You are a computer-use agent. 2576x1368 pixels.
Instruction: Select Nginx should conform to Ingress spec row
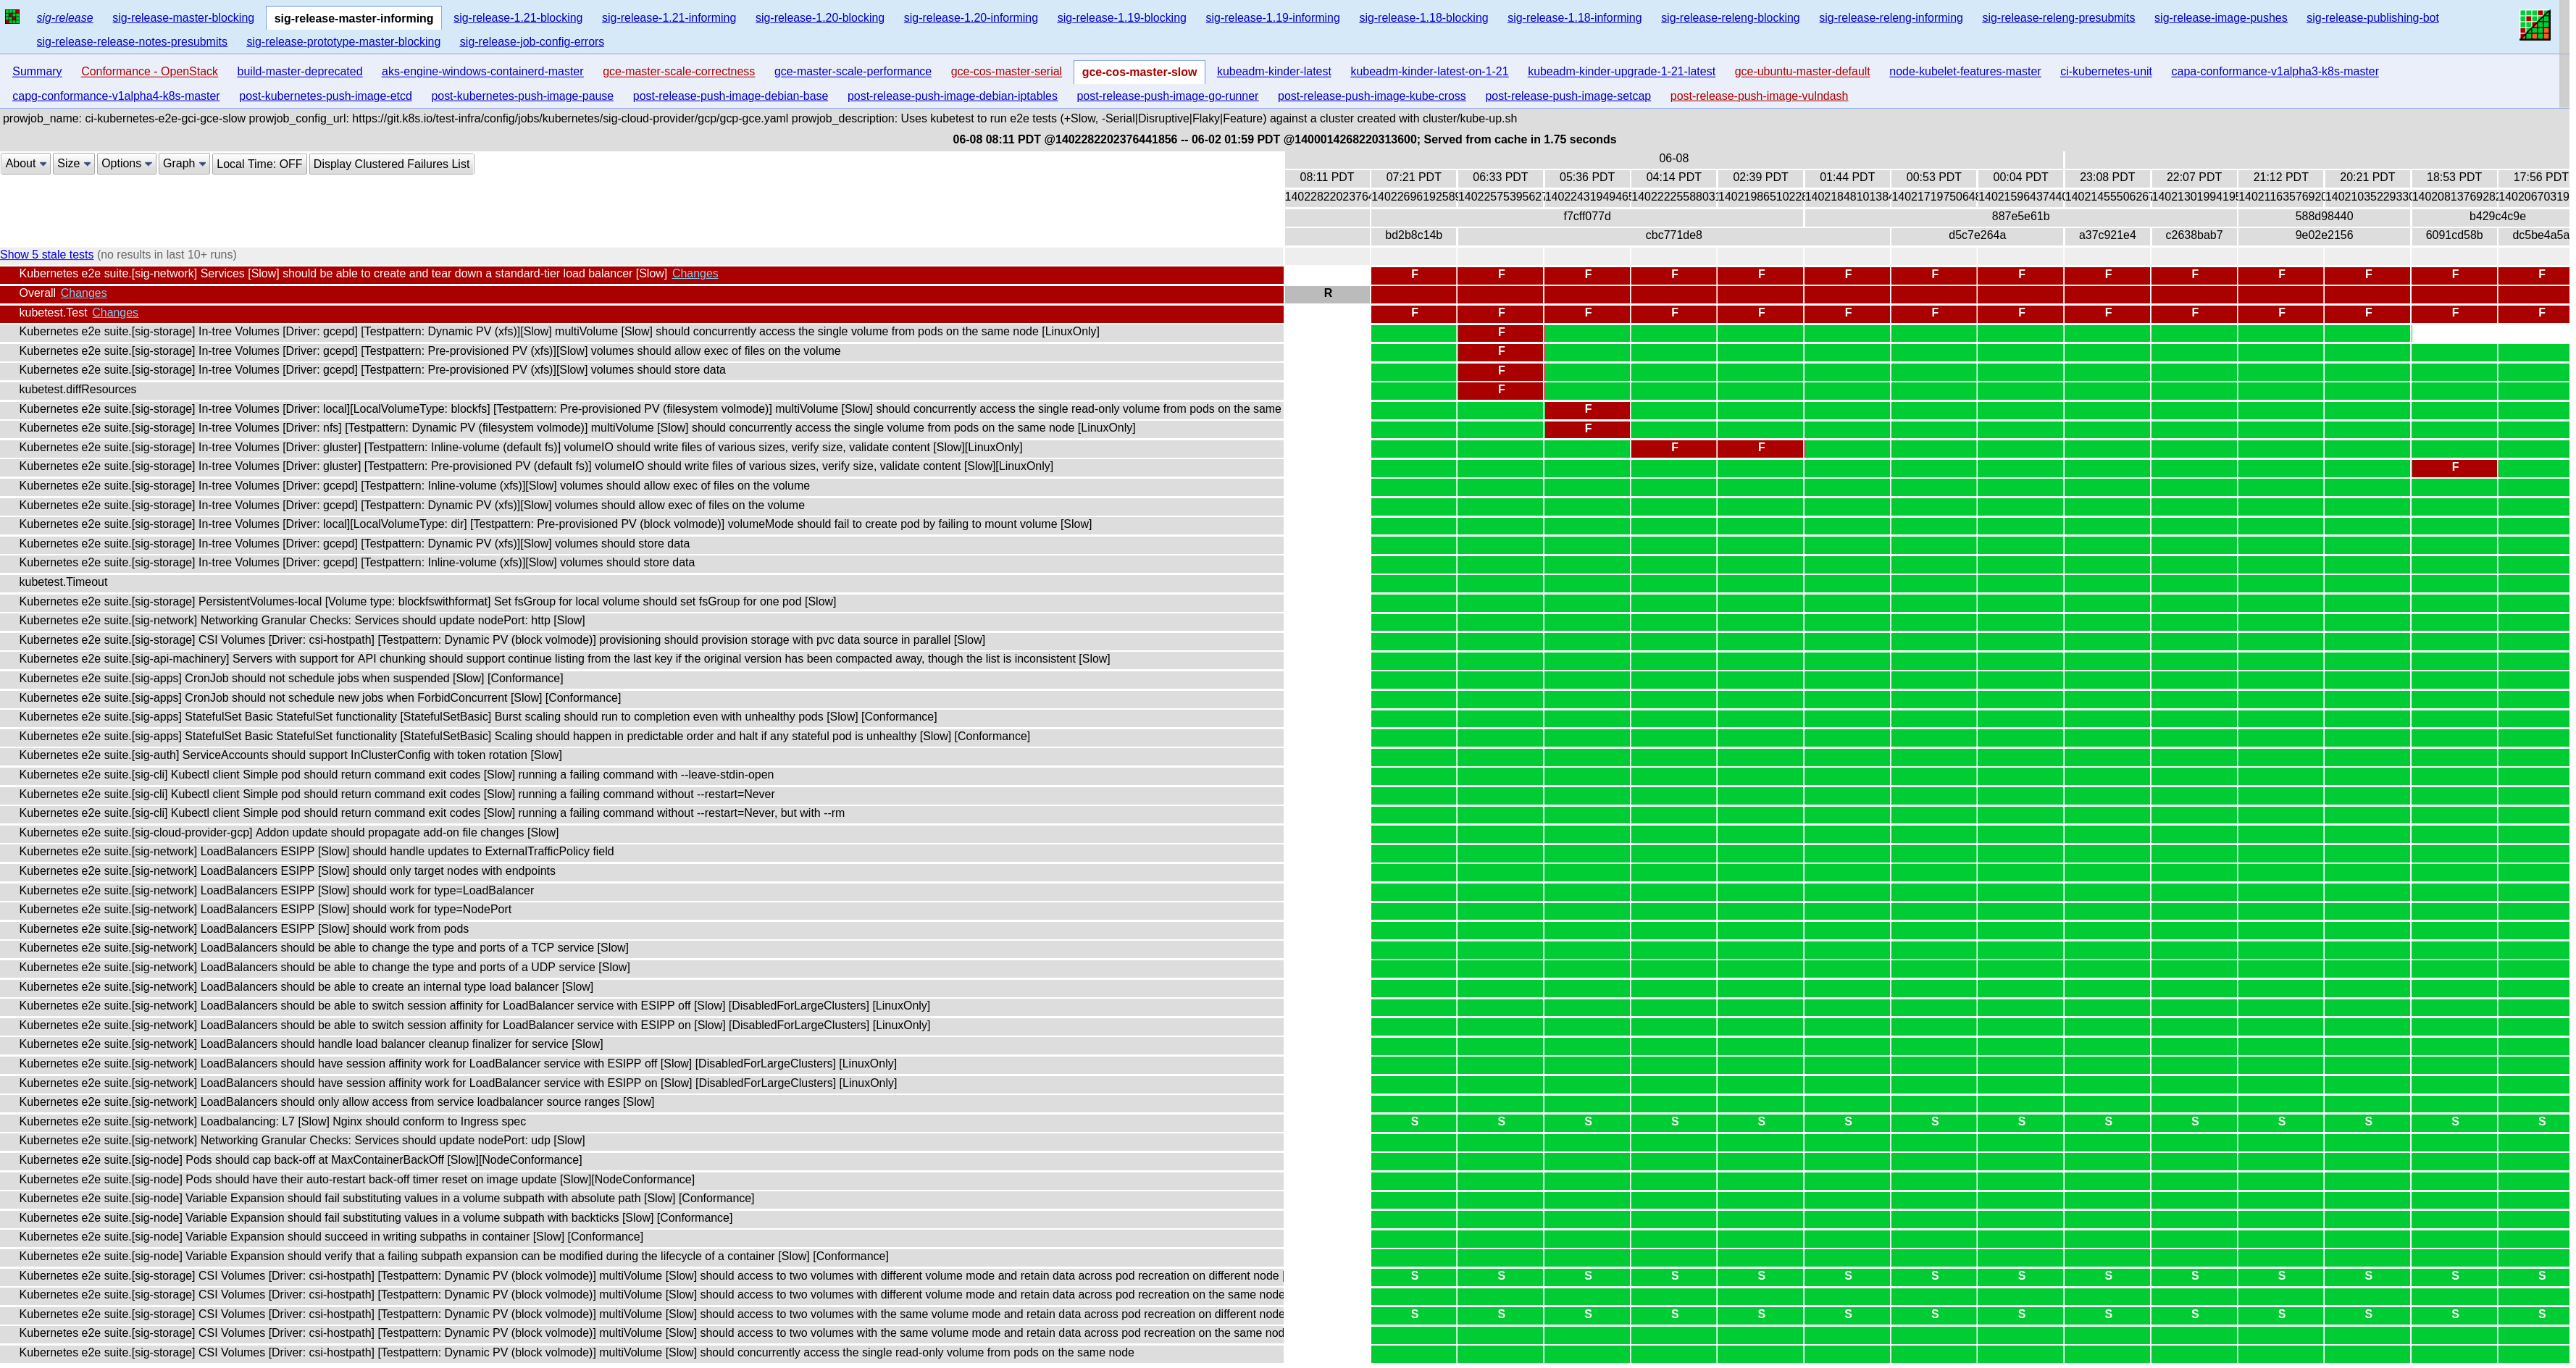click(x=641, y=1122)
